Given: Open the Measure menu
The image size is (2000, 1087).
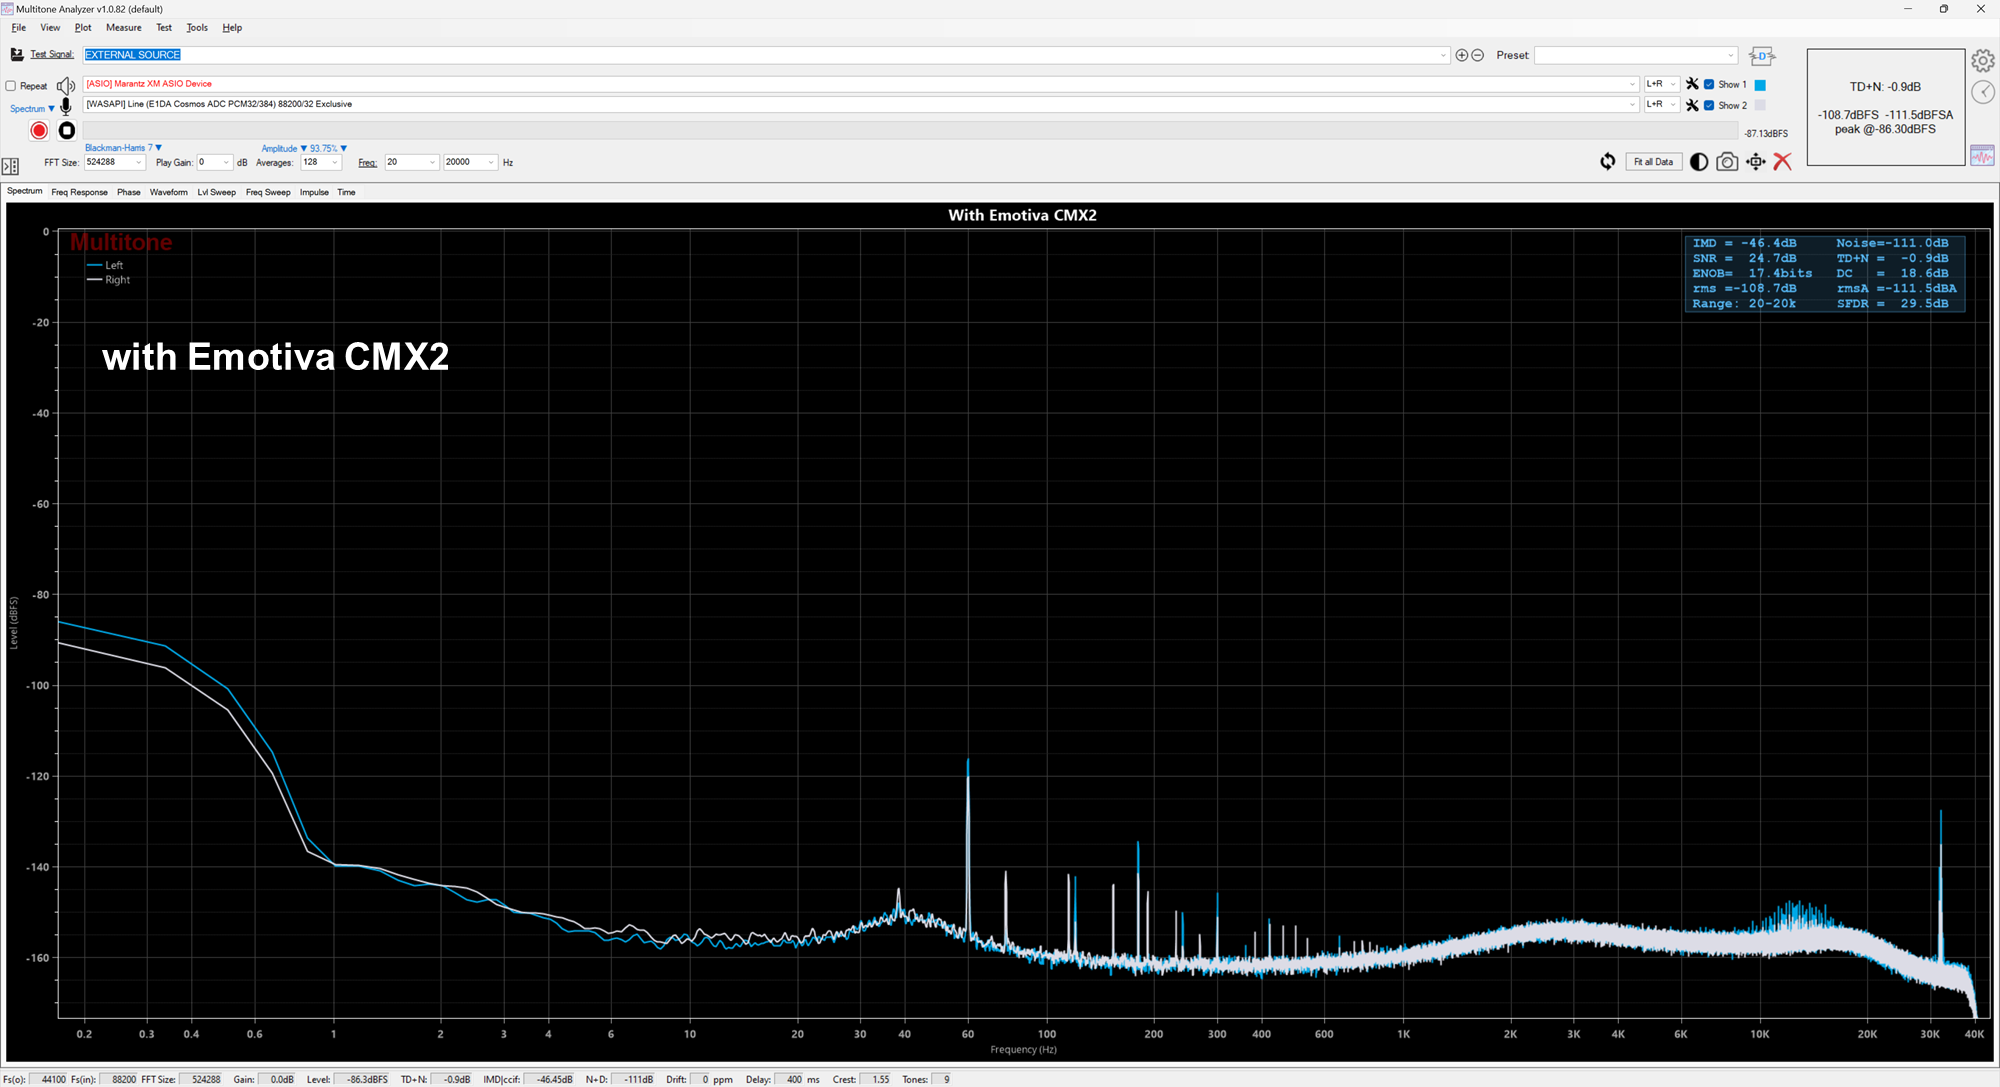Looking at the screenshot, I should [x=124, y=27].
